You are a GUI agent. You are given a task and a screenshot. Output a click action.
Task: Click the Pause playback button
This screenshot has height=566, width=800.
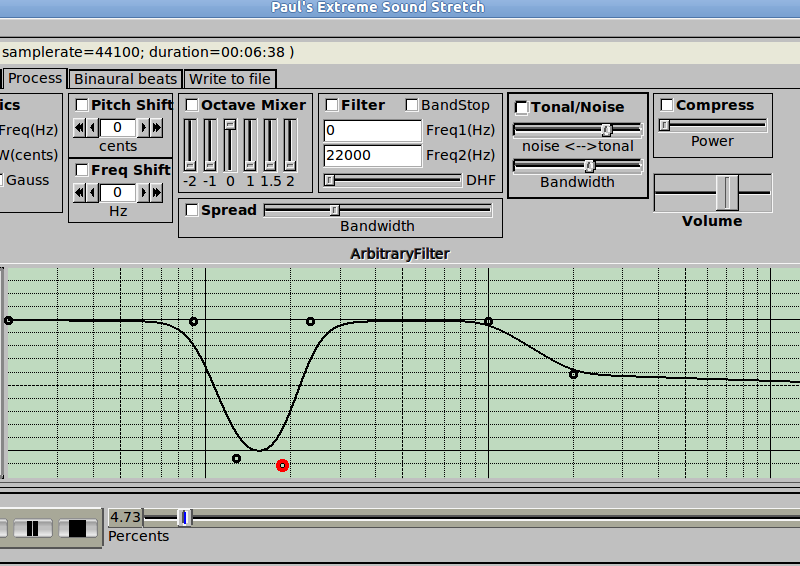[32, 528]
